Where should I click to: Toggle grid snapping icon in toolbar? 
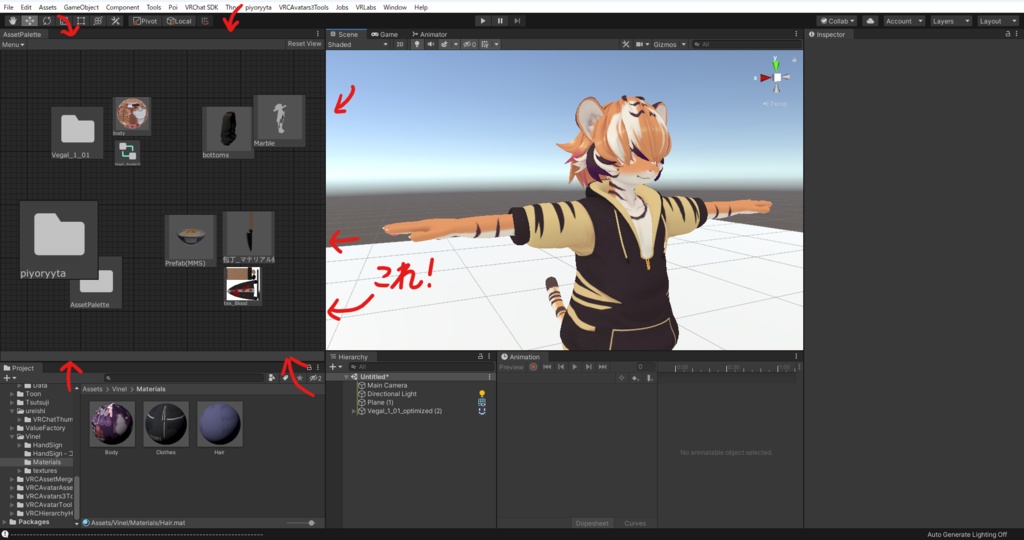(x=205, y=21)
